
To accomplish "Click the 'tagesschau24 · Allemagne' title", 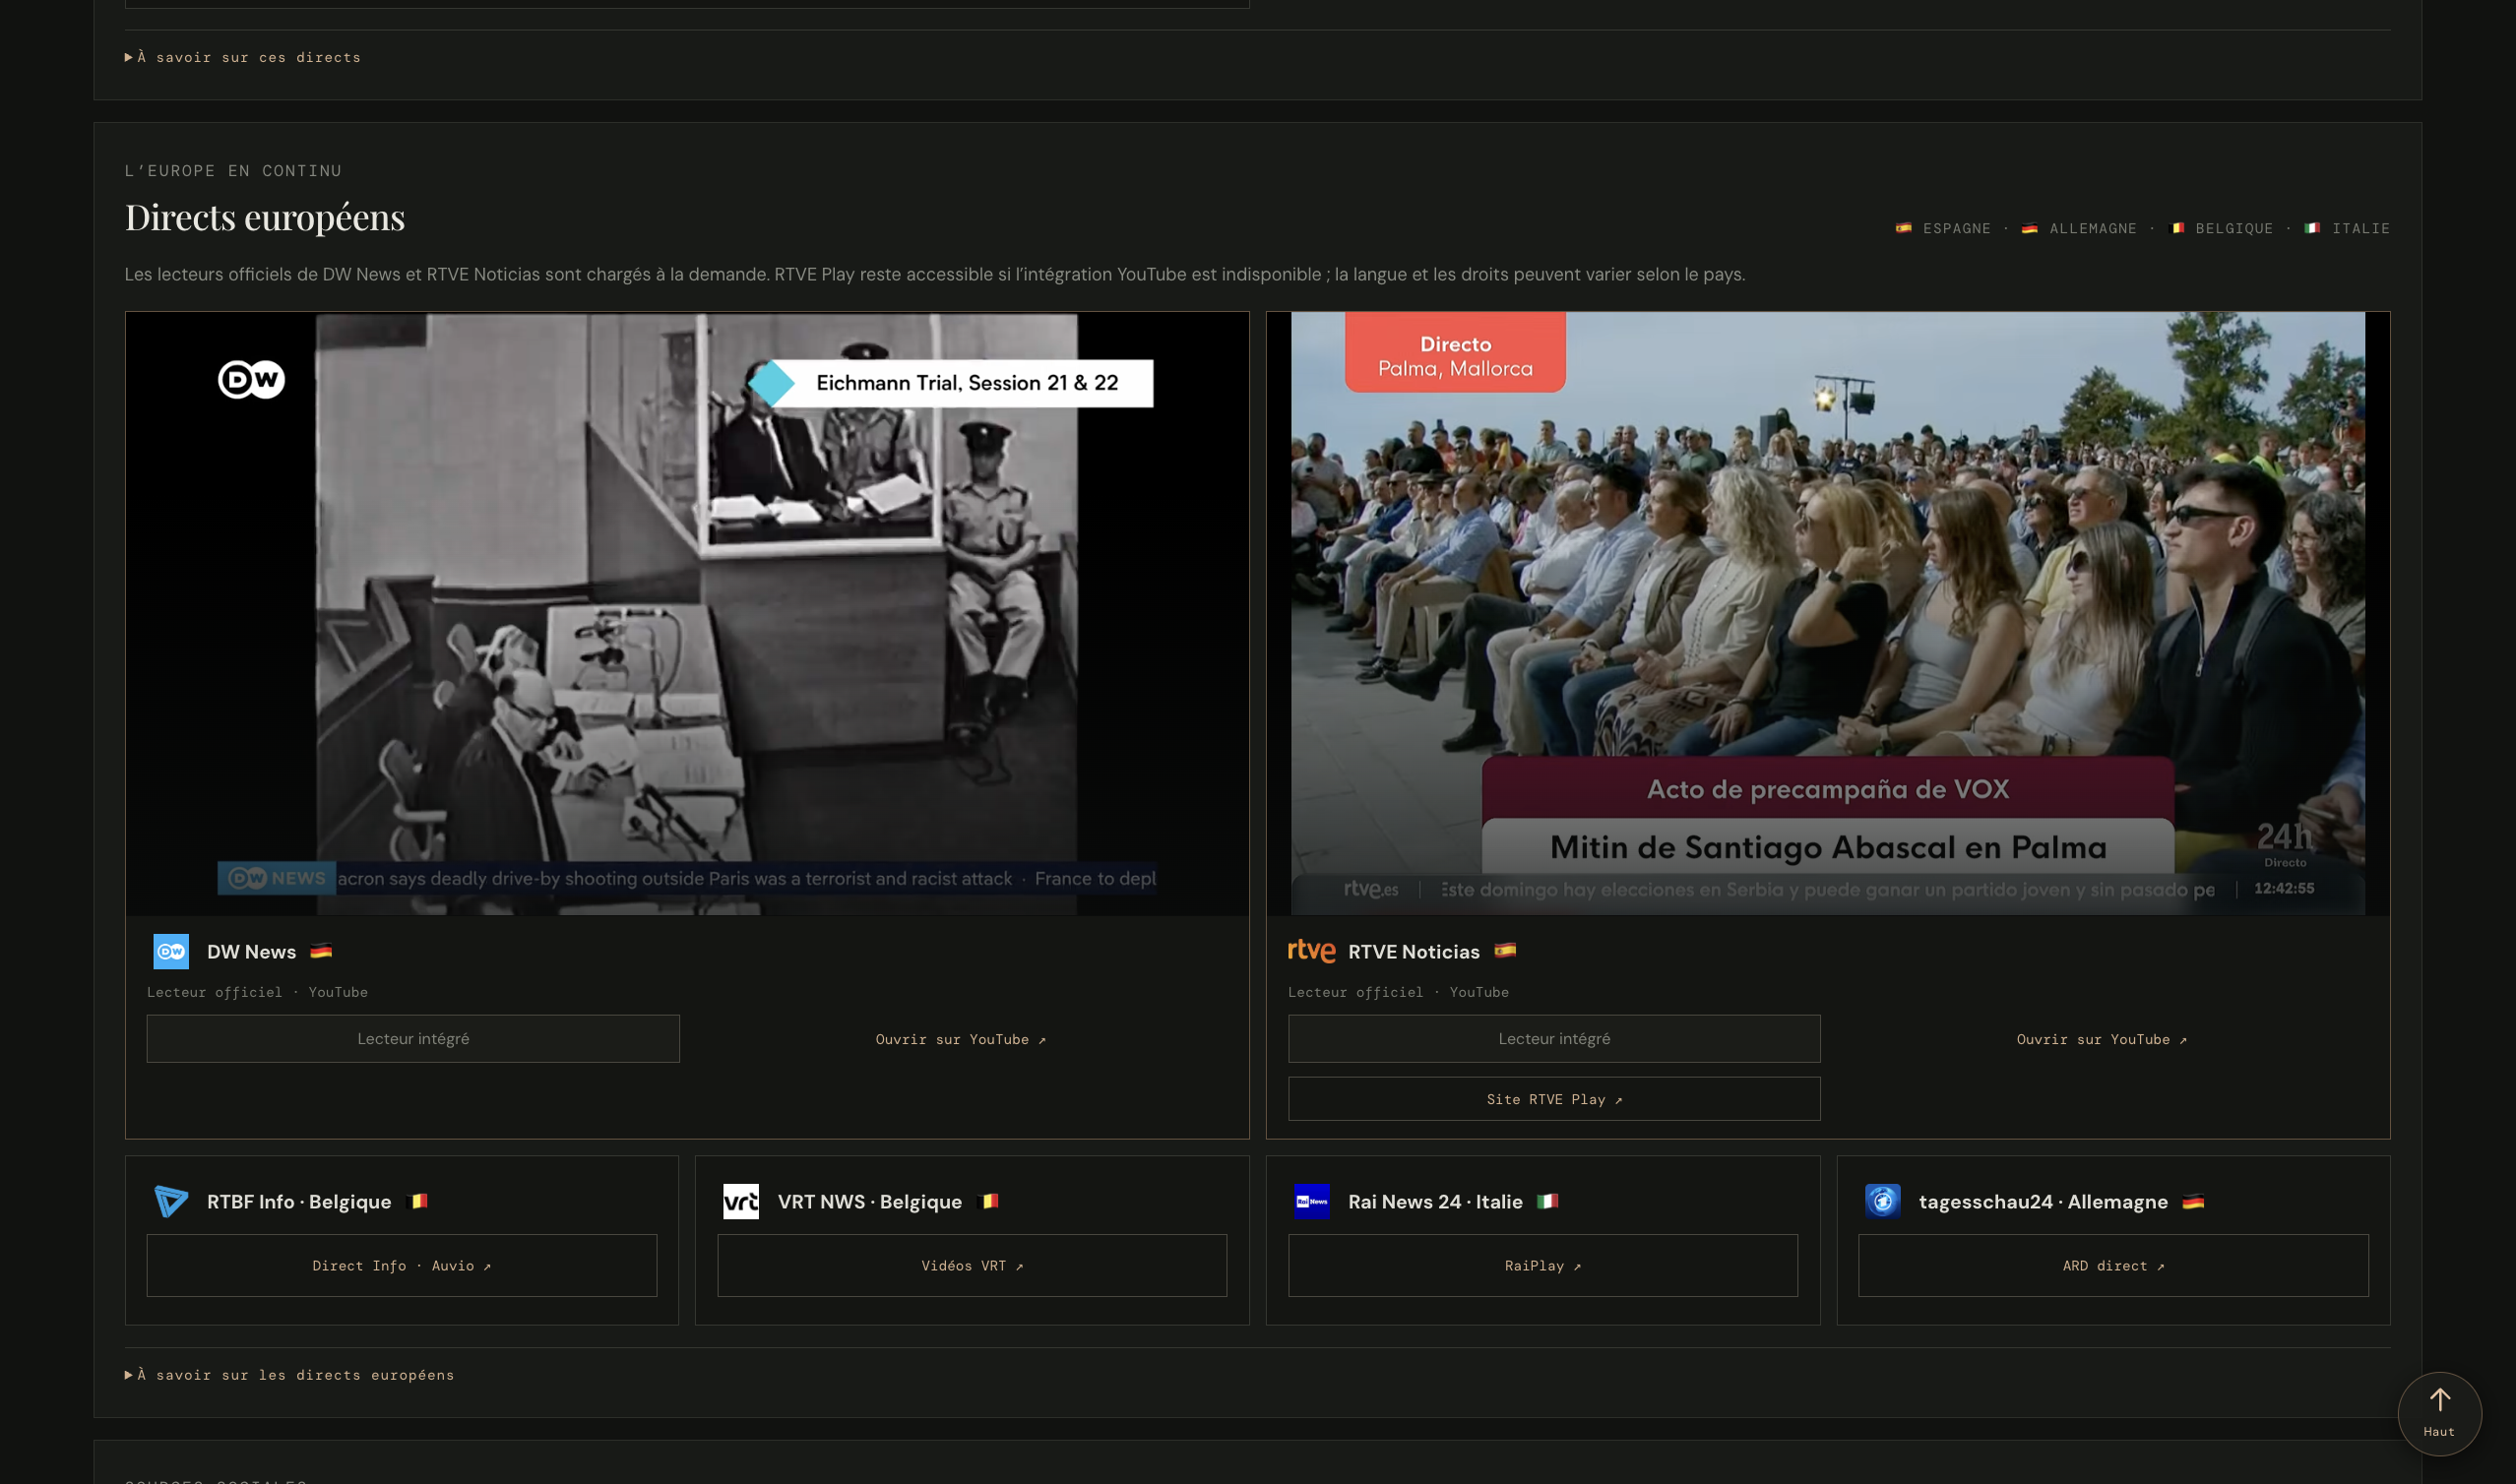I will pos(2043,1202).
